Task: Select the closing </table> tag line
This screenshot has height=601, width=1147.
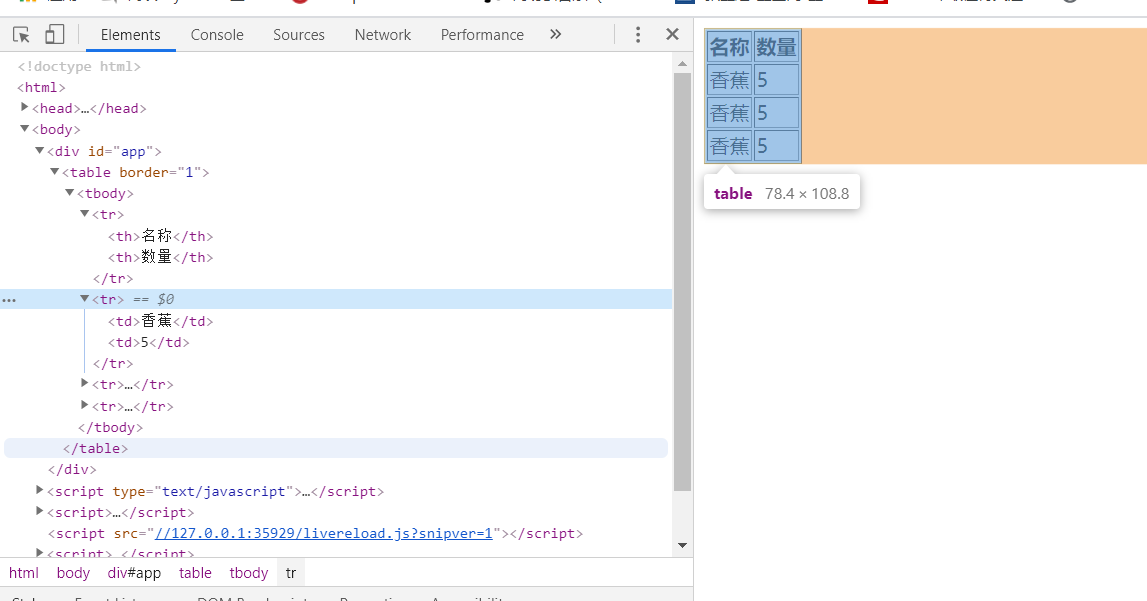Action: point(96,448)
